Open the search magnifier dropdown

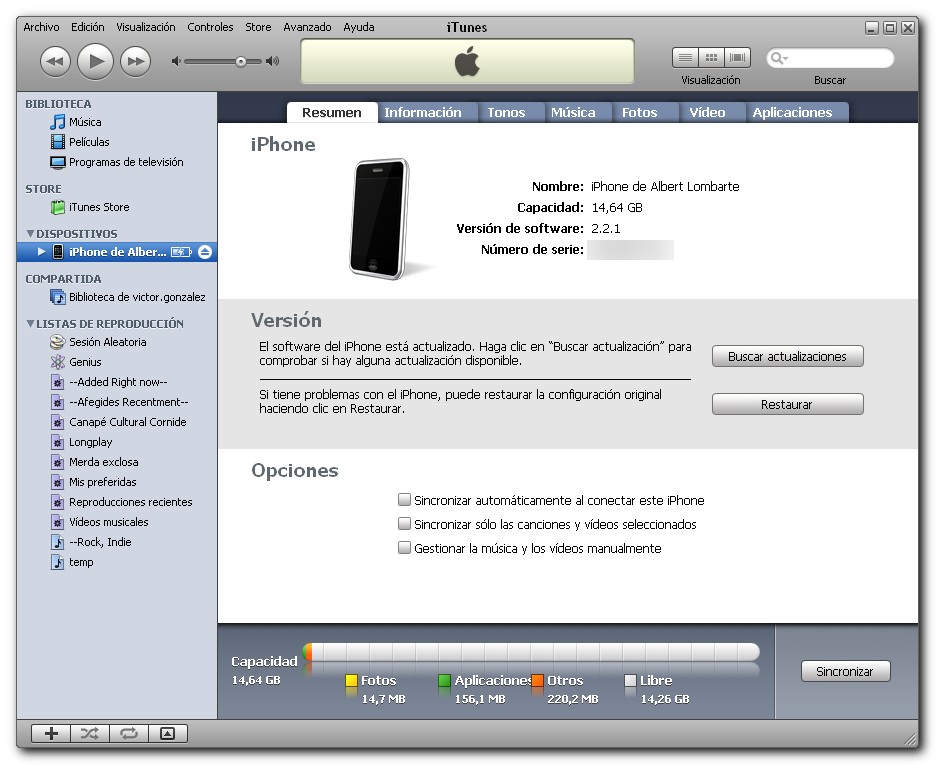click(x=778, y=58)
